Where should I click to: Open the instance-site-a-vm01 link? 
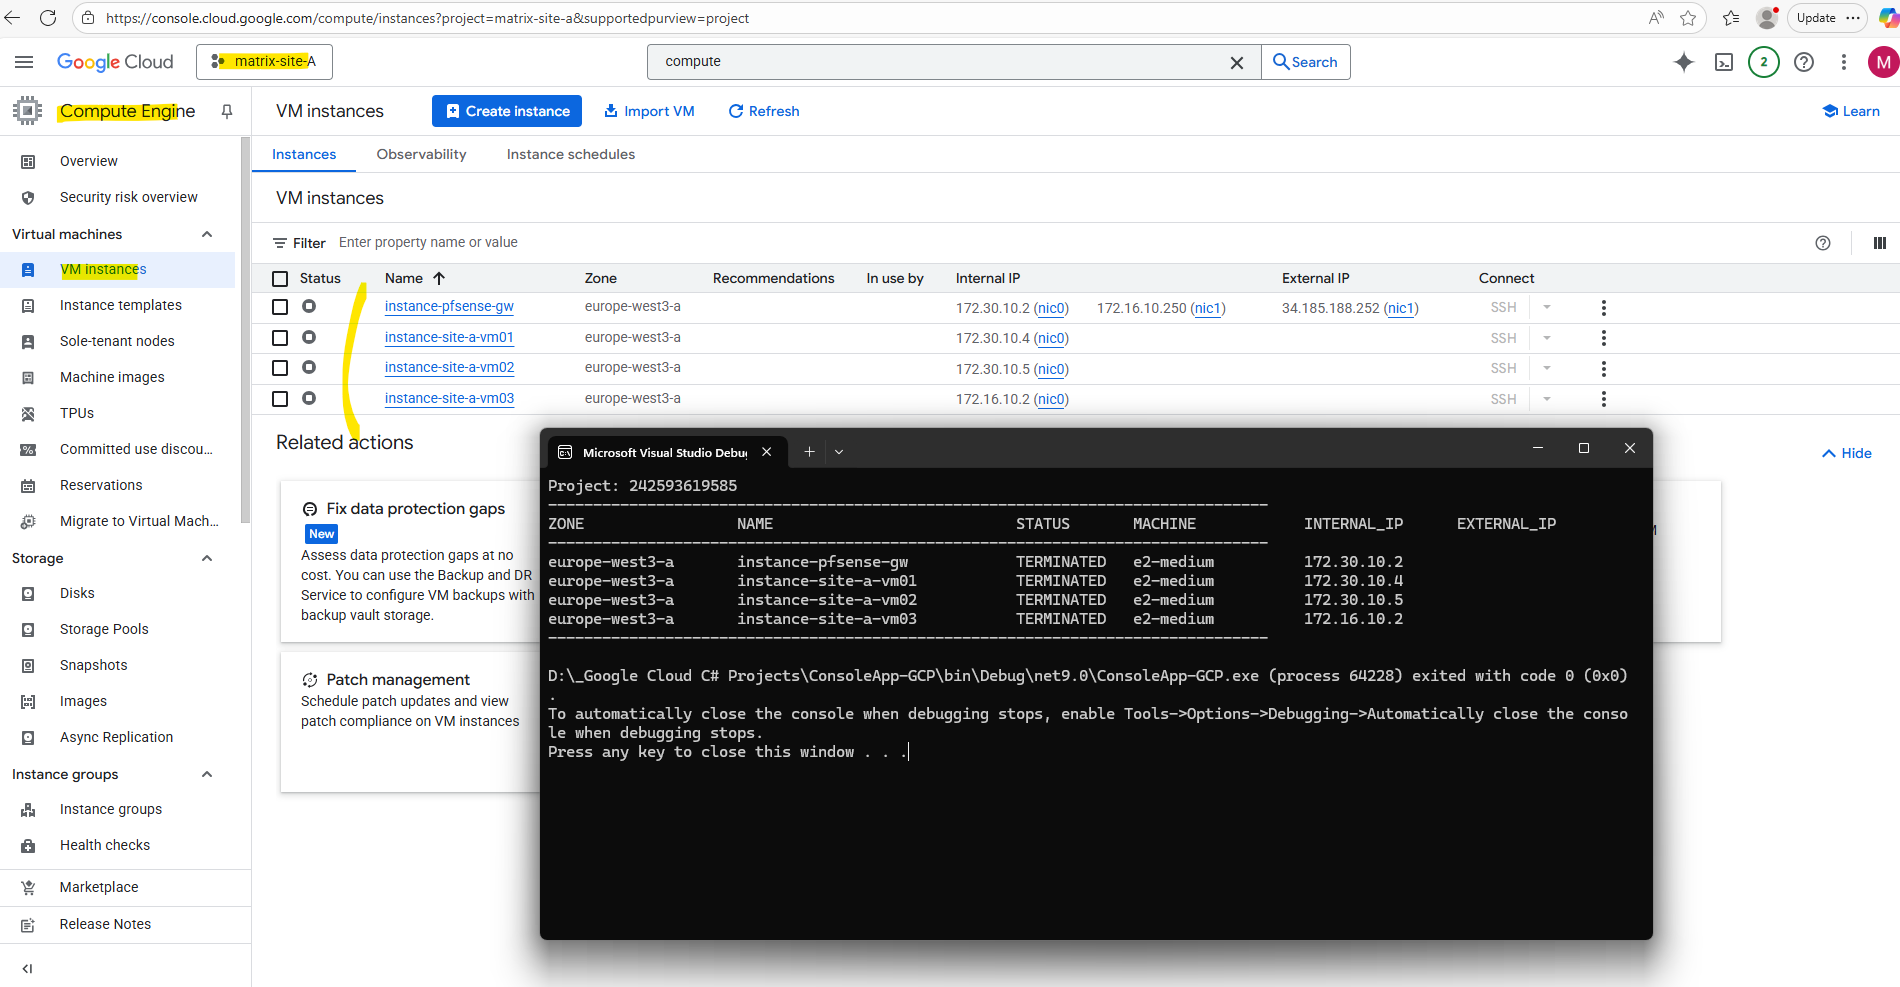tap(449, 337)
